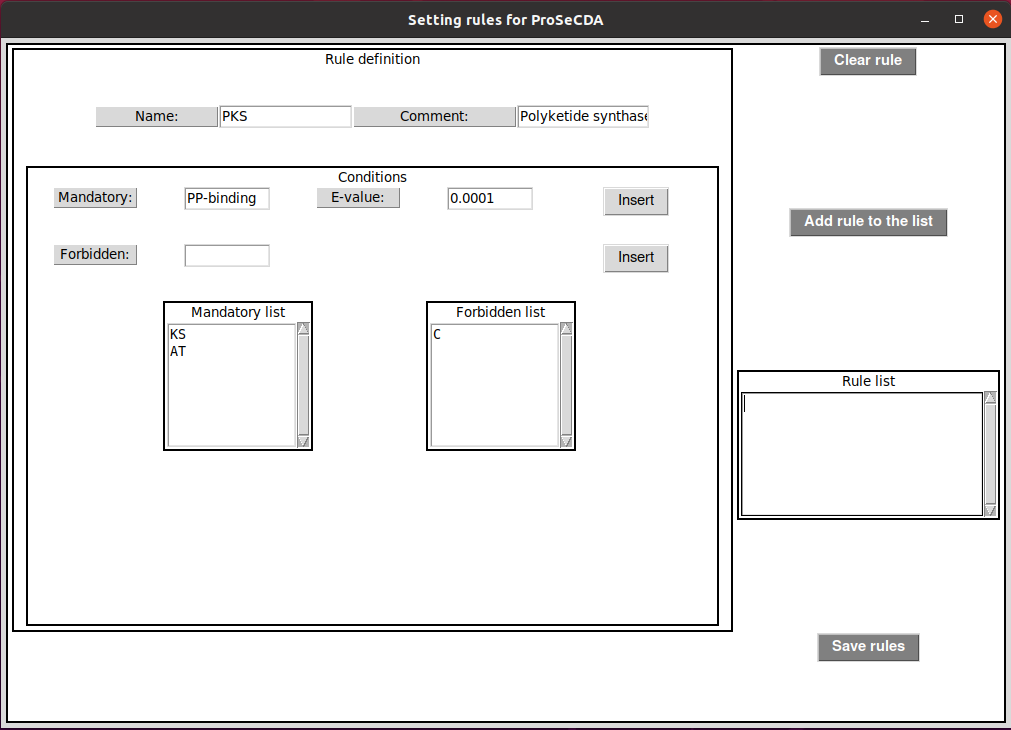Click the Comment: label
The image size is (1011, 730).
pyautogui.click(x=434, y=117)
